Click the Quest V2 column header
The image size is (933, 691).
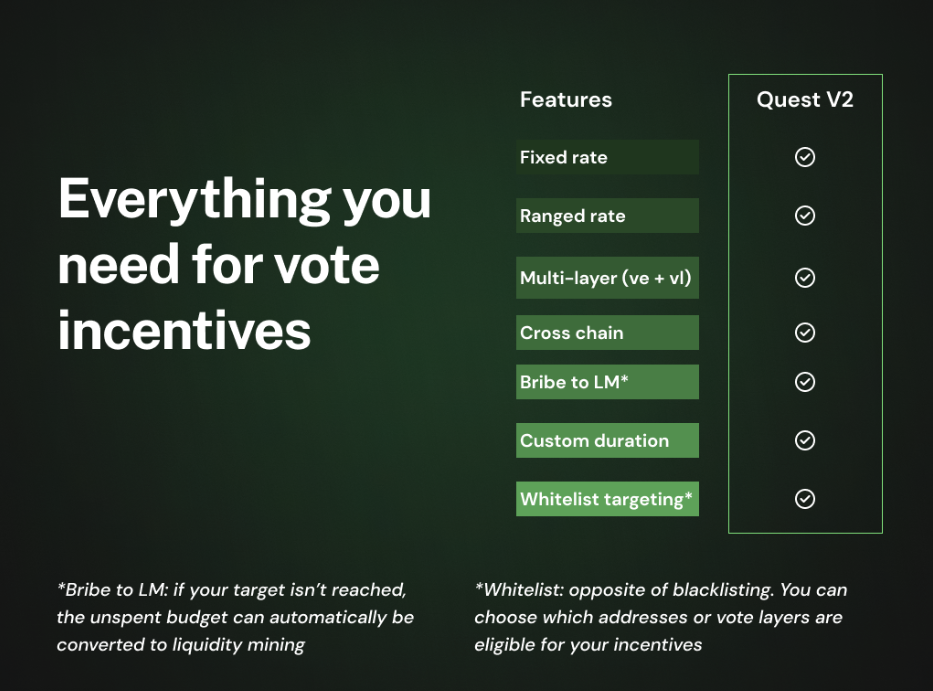pos(804,99)
